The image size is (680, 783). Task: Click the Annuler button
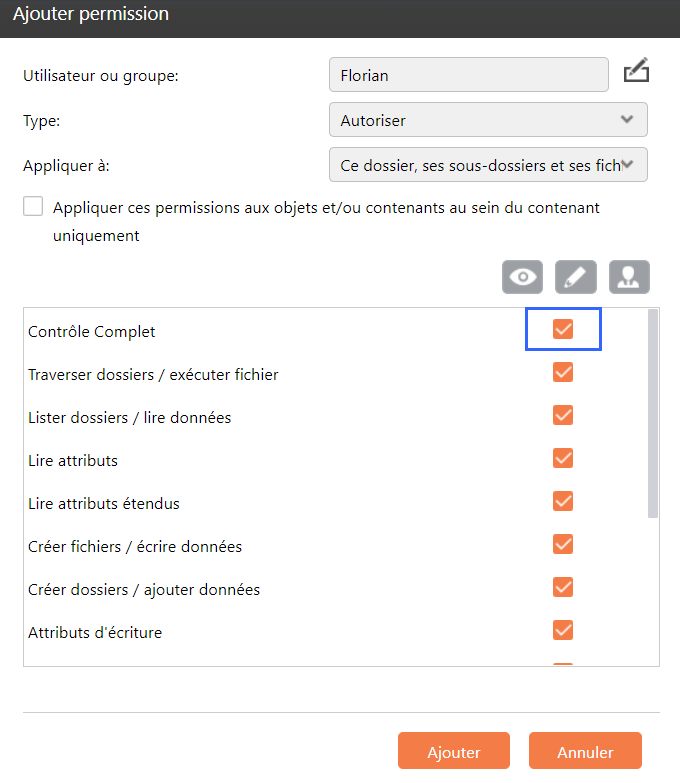coord(585,752)
